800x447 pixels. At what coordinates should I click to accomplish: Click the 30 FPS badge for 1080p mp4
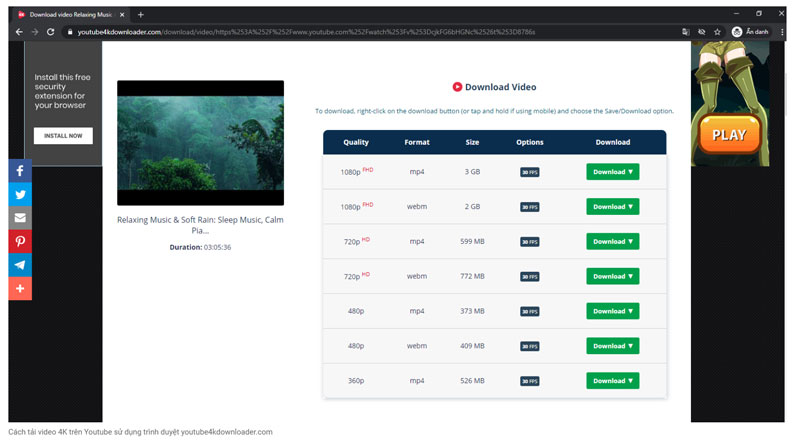coord(530,172)
